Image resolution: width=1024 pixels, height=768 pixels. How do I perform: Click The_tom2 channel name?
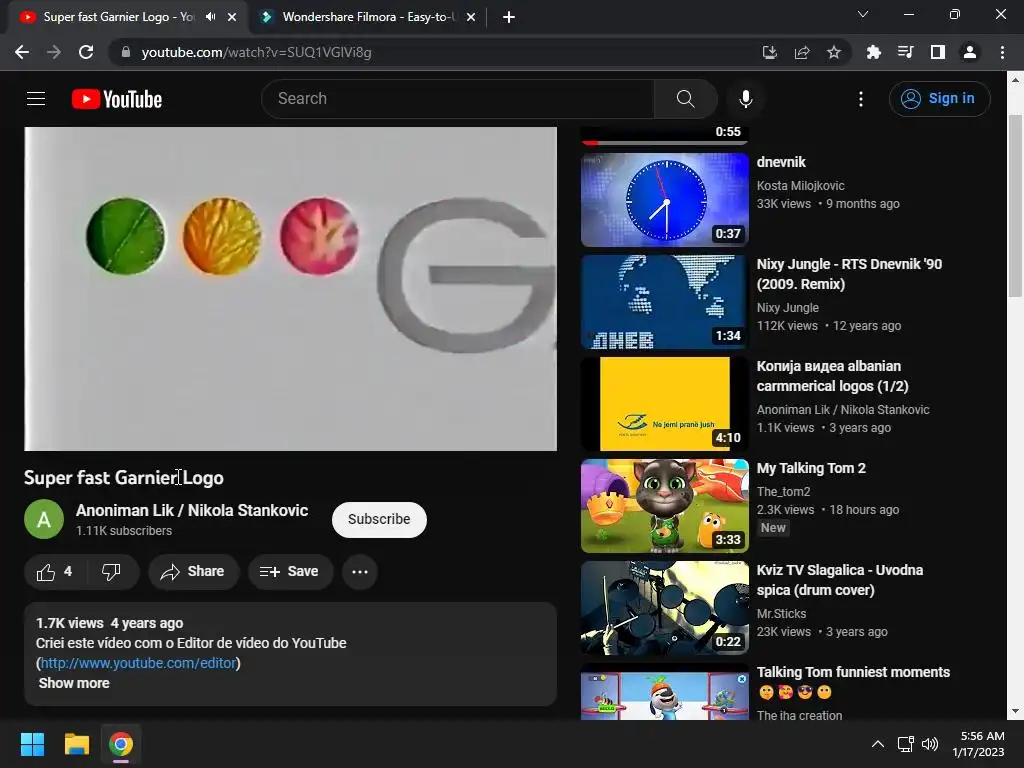pos(784,492)
